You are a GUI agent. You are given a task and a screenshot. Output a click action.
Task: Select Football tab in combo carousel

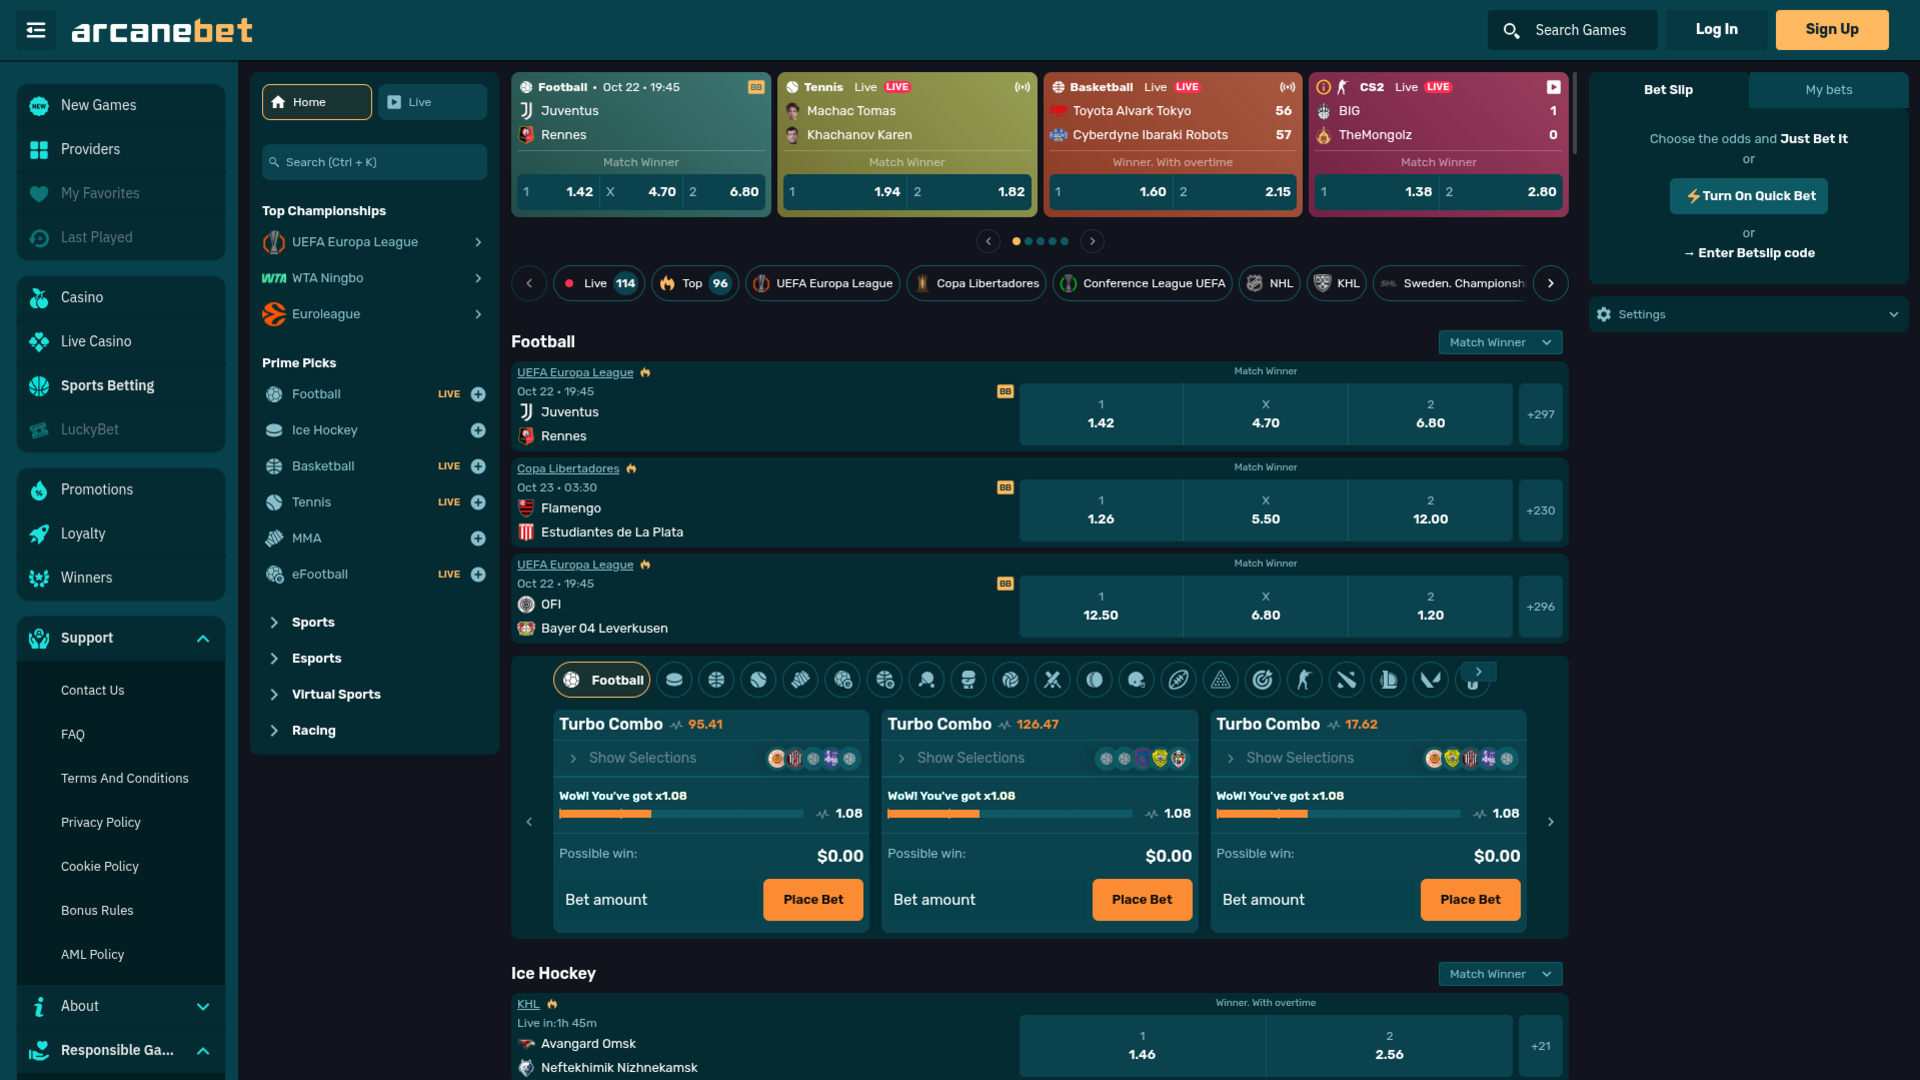(x=601, y=680)
